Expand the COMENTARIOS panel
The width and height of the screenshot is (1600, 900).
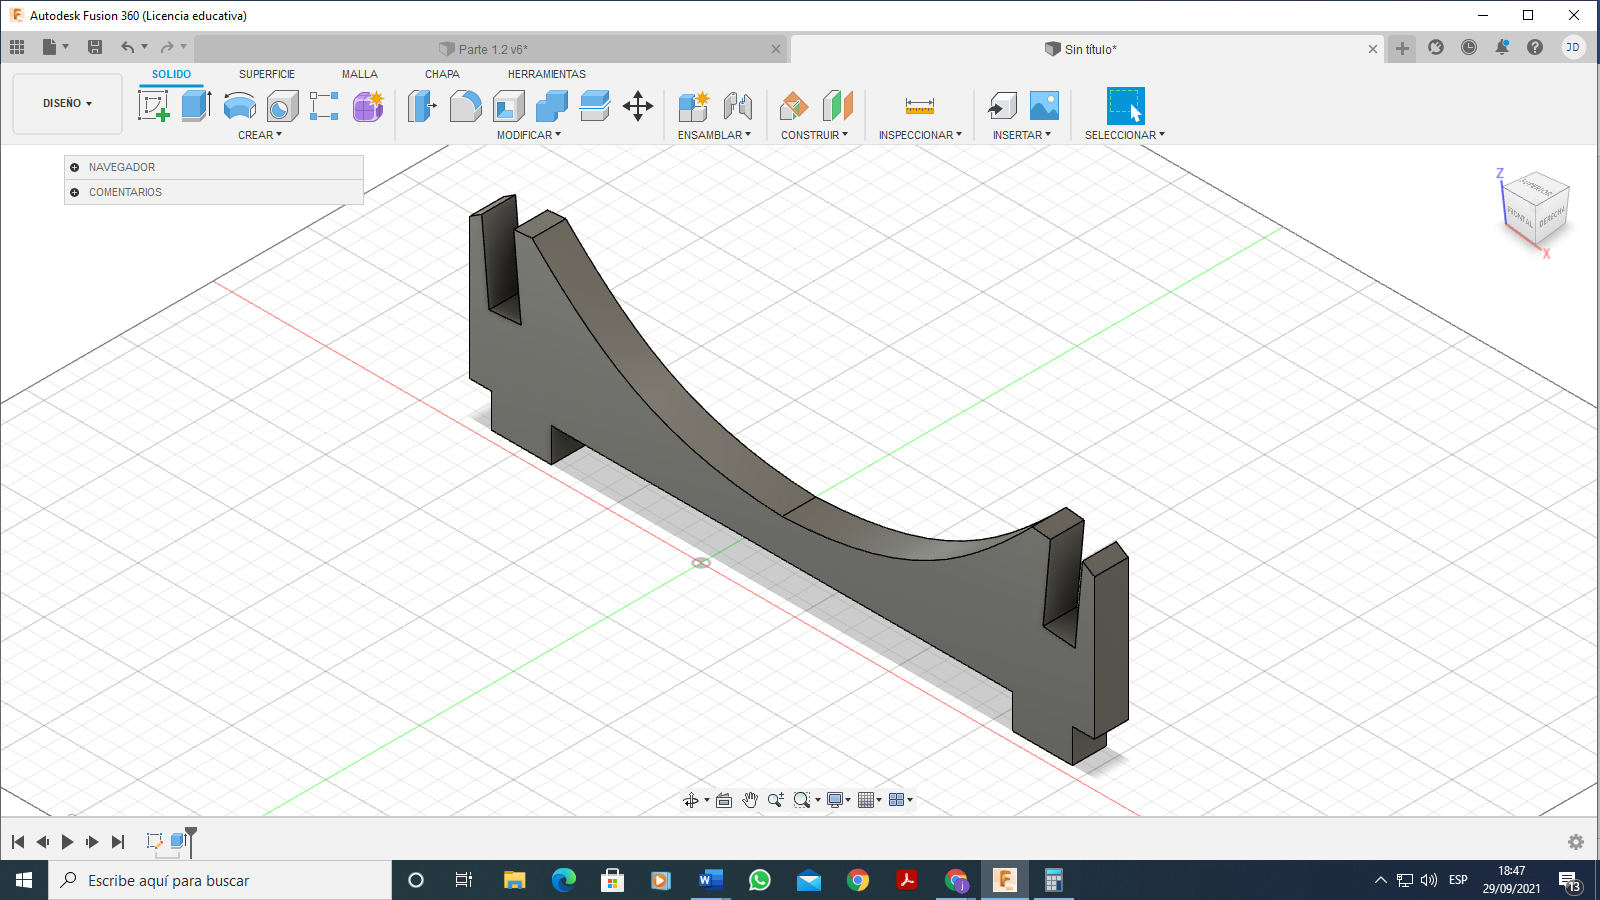pyautogui.click(x=75, y=192)
